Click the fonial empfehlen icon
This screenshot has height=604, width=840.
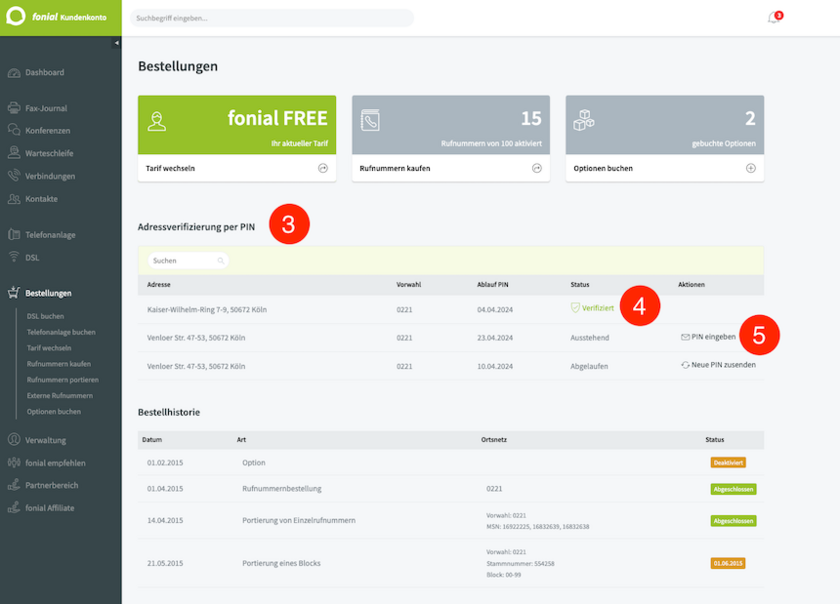click(14, 463)
